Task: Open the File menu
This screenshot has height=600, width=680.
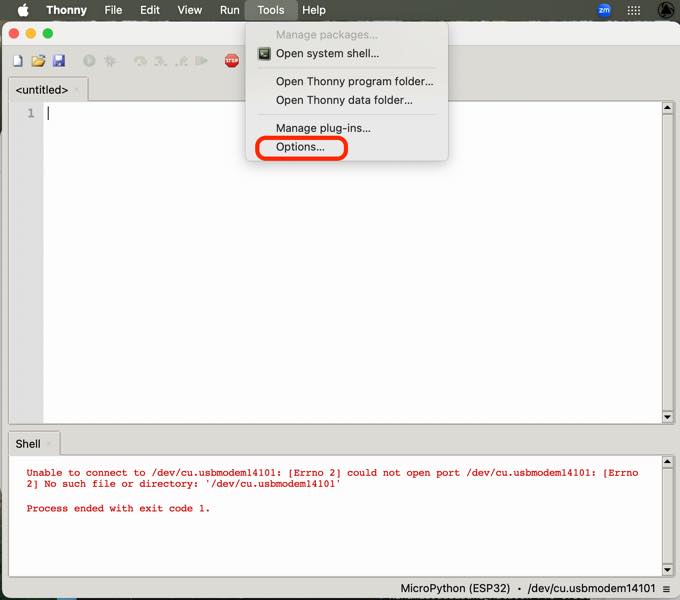Action: tap(113, 10)
